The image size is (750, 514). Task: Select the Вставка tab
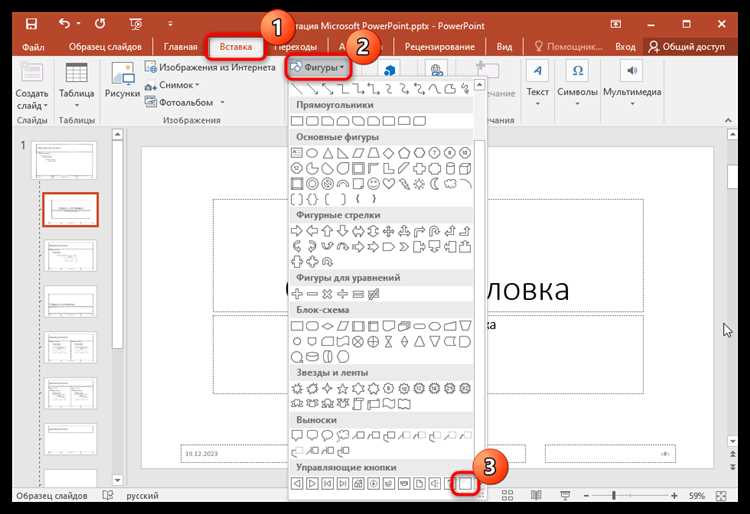click(x=235, y=47)
